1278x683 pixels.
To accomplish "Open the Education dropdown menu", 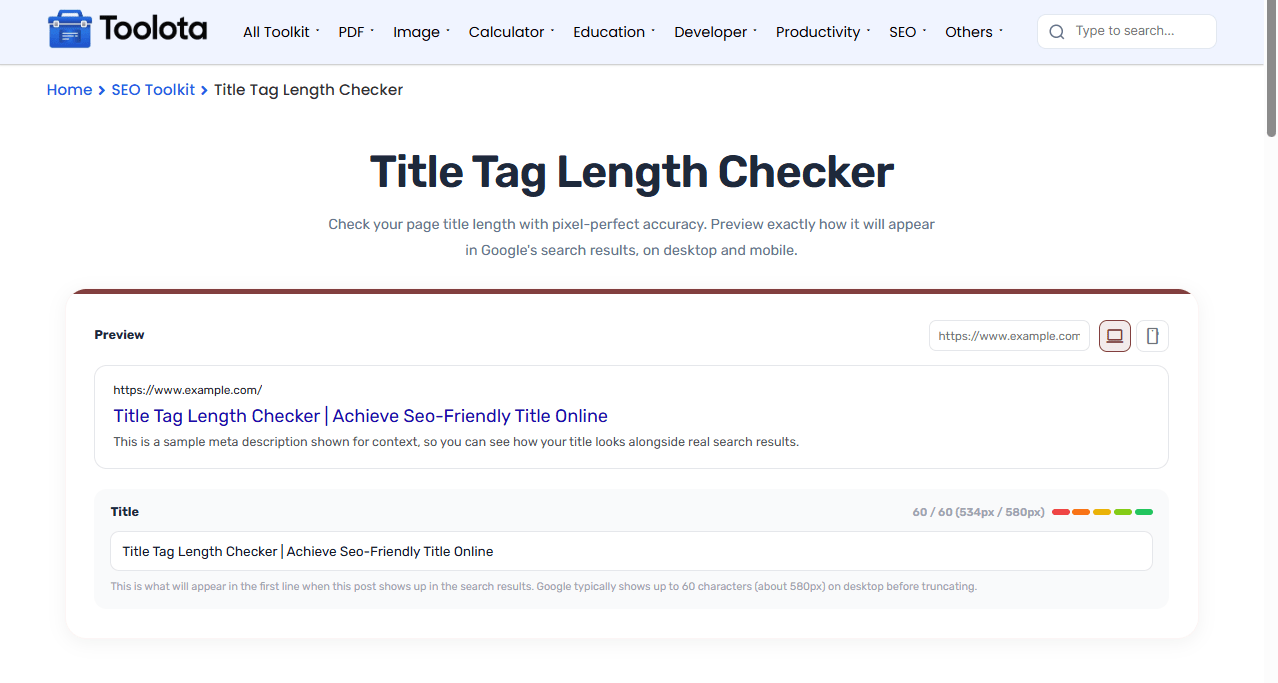I will [614, 32].
